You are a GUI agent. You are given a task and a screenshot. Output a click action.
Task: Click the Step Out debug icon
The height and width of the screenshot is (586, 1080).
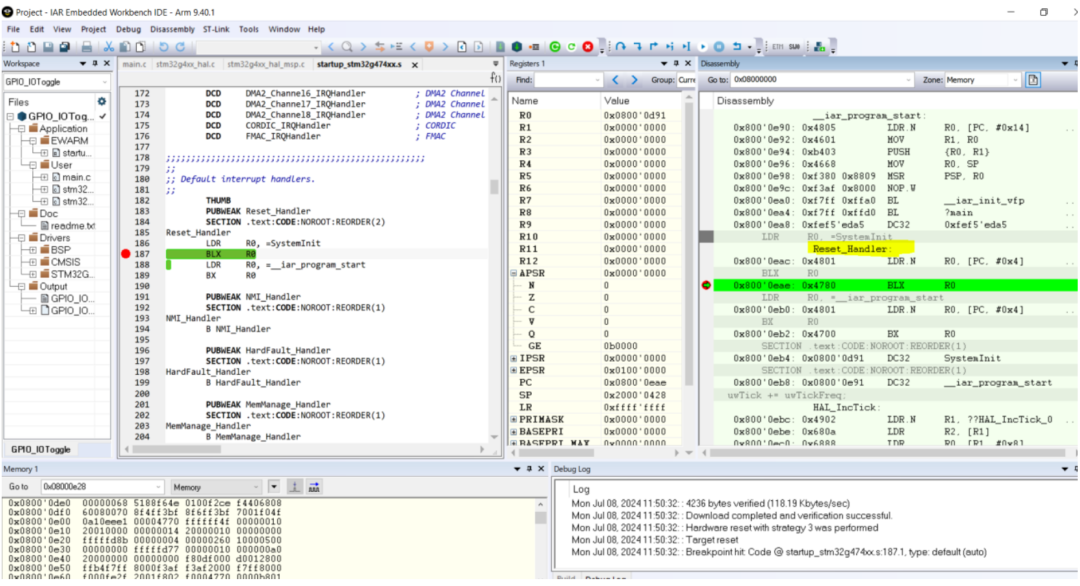tap(654, 47)
